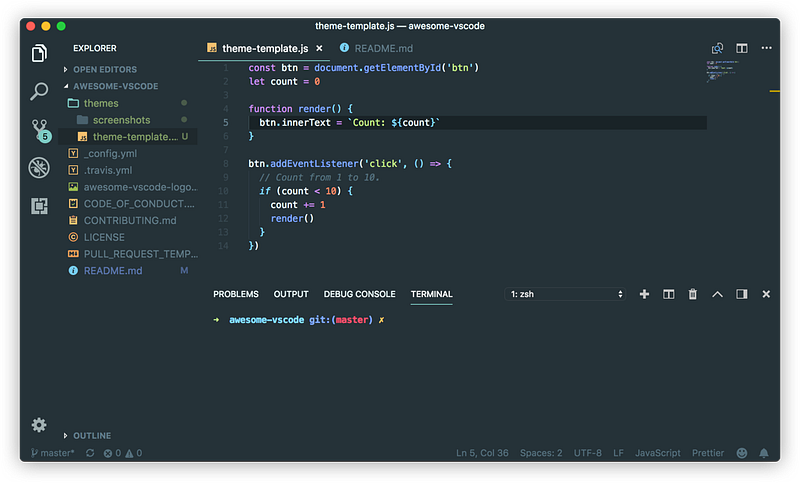Click the code minimap preview
The image size is (800, 483).
pos(722,71)
